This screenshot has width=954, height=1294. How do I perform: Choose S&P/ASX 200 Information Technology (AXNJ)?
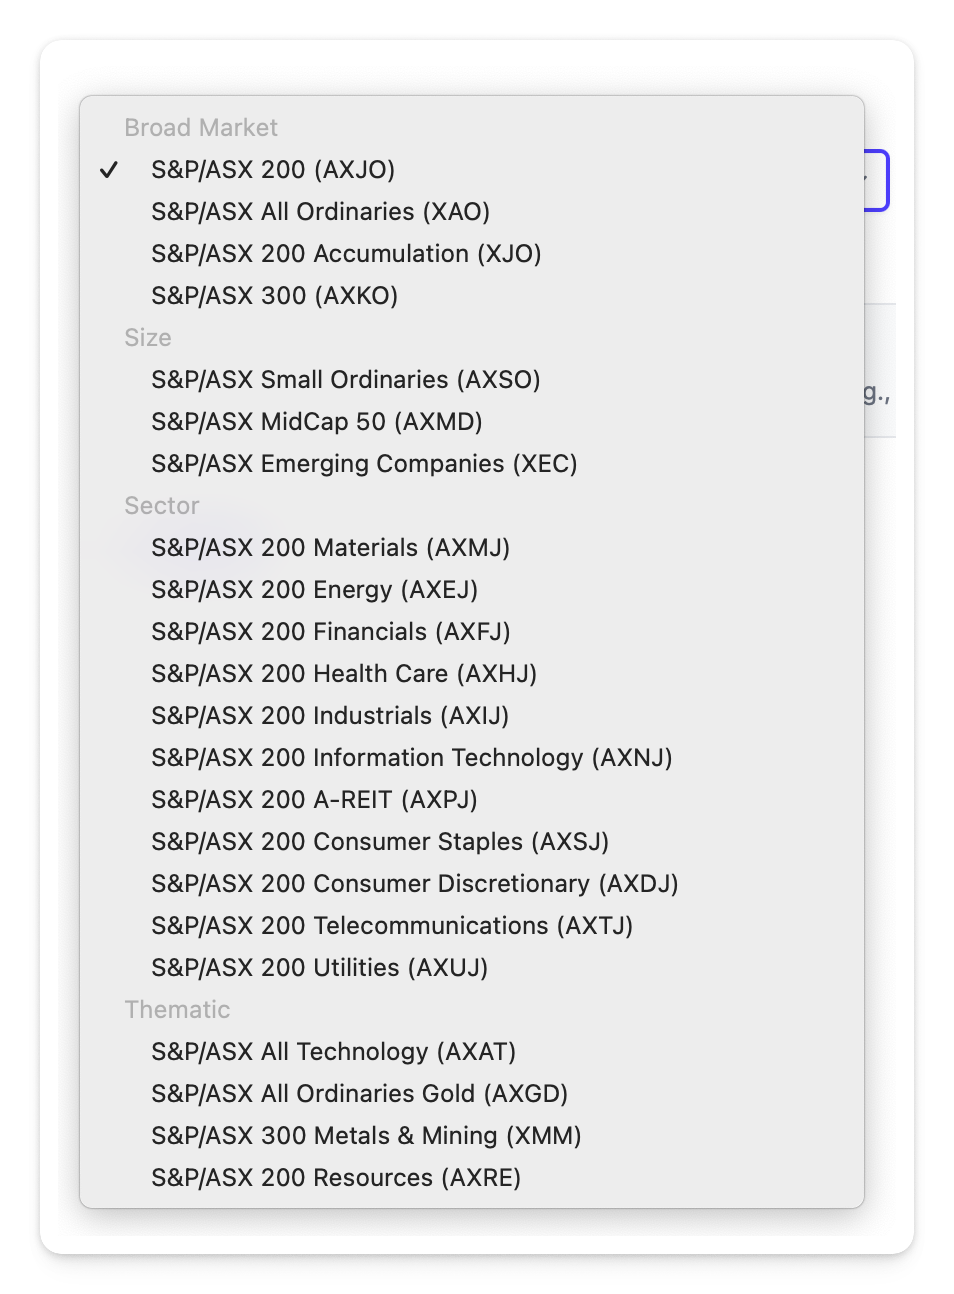[411, 758]
